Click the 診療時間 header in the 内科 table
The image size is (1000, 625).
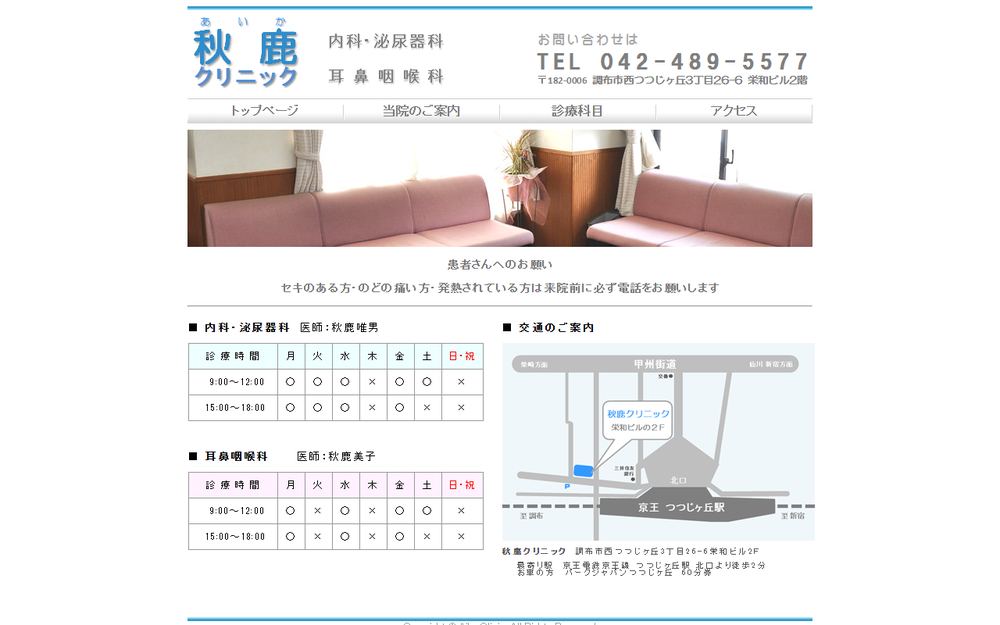coord(233,356)
